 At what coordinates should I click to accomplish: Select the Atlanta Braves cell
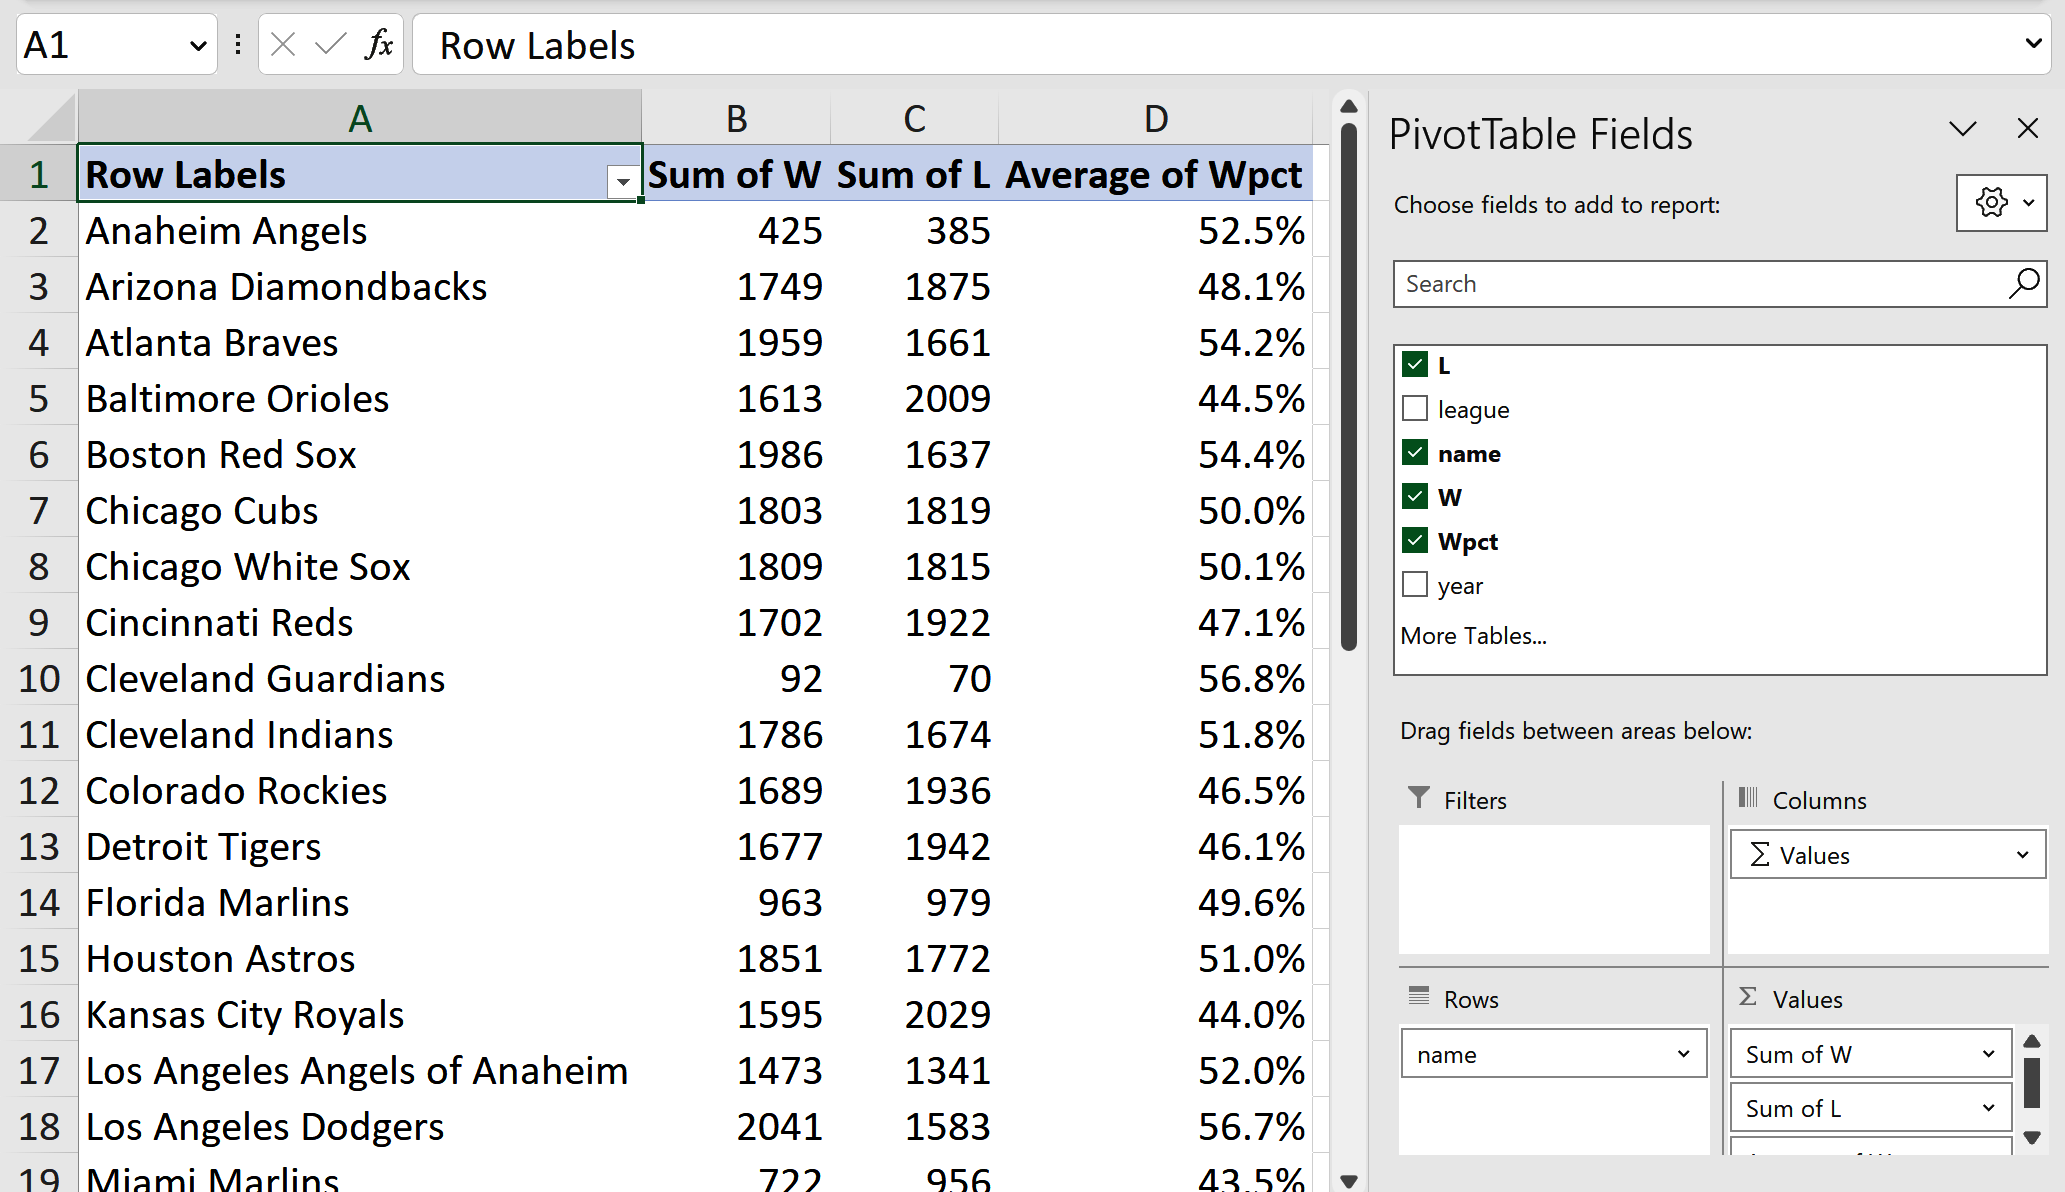tap(360, 343)
